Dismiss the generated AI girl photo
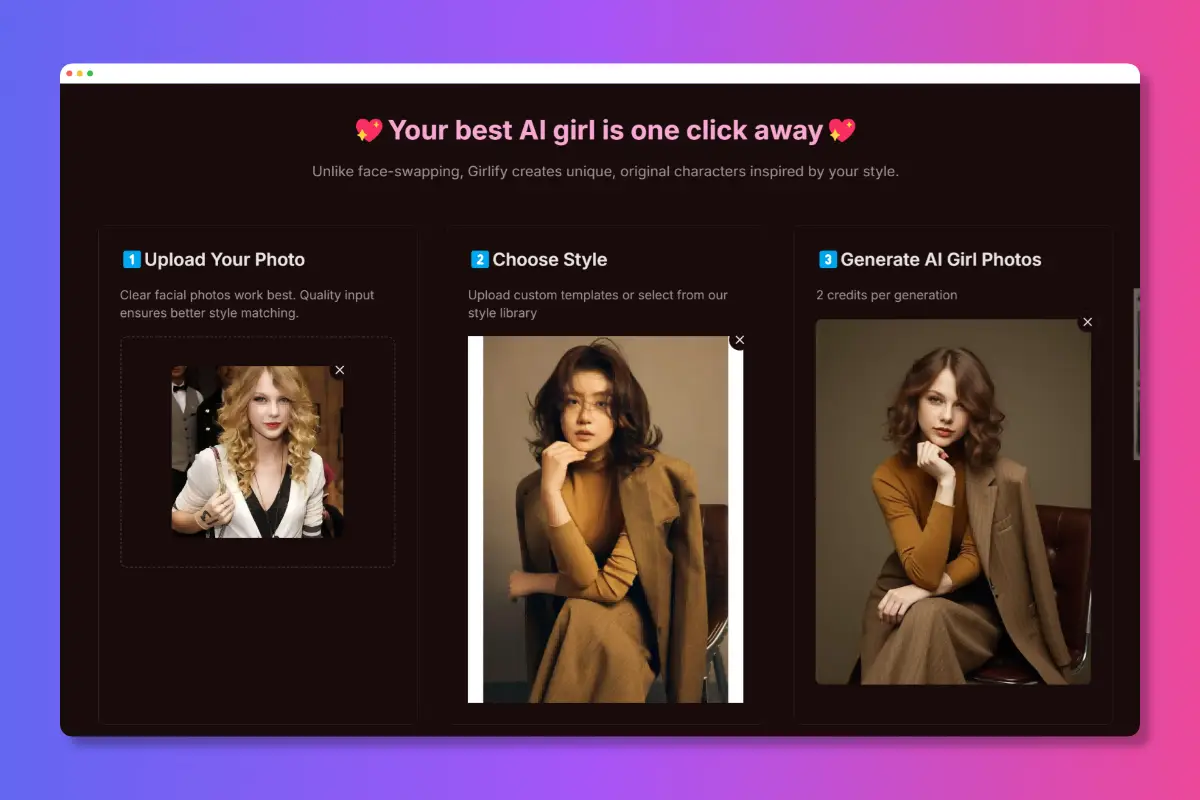Viewport: 1200px width, 800px height. [1088, 322]
